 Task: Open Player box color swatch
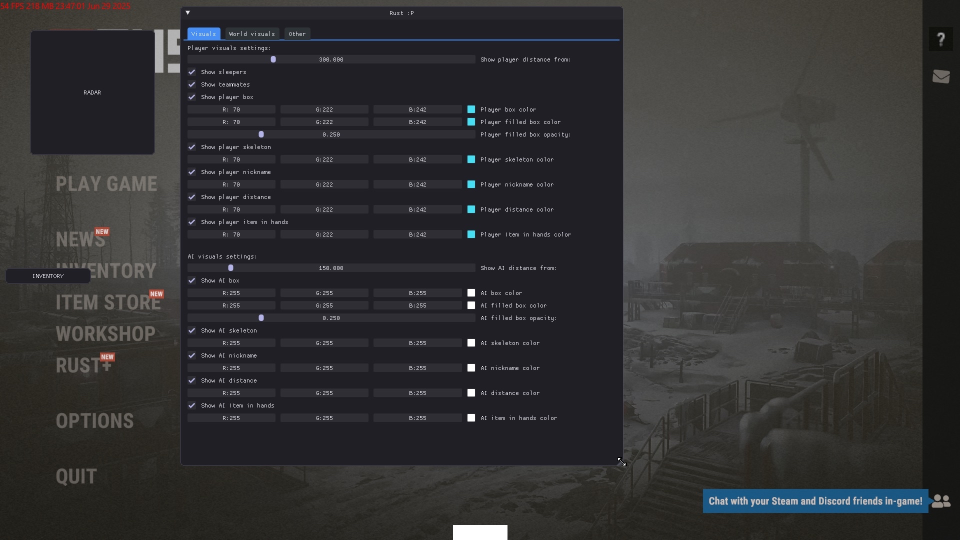(x=471, y=109)
